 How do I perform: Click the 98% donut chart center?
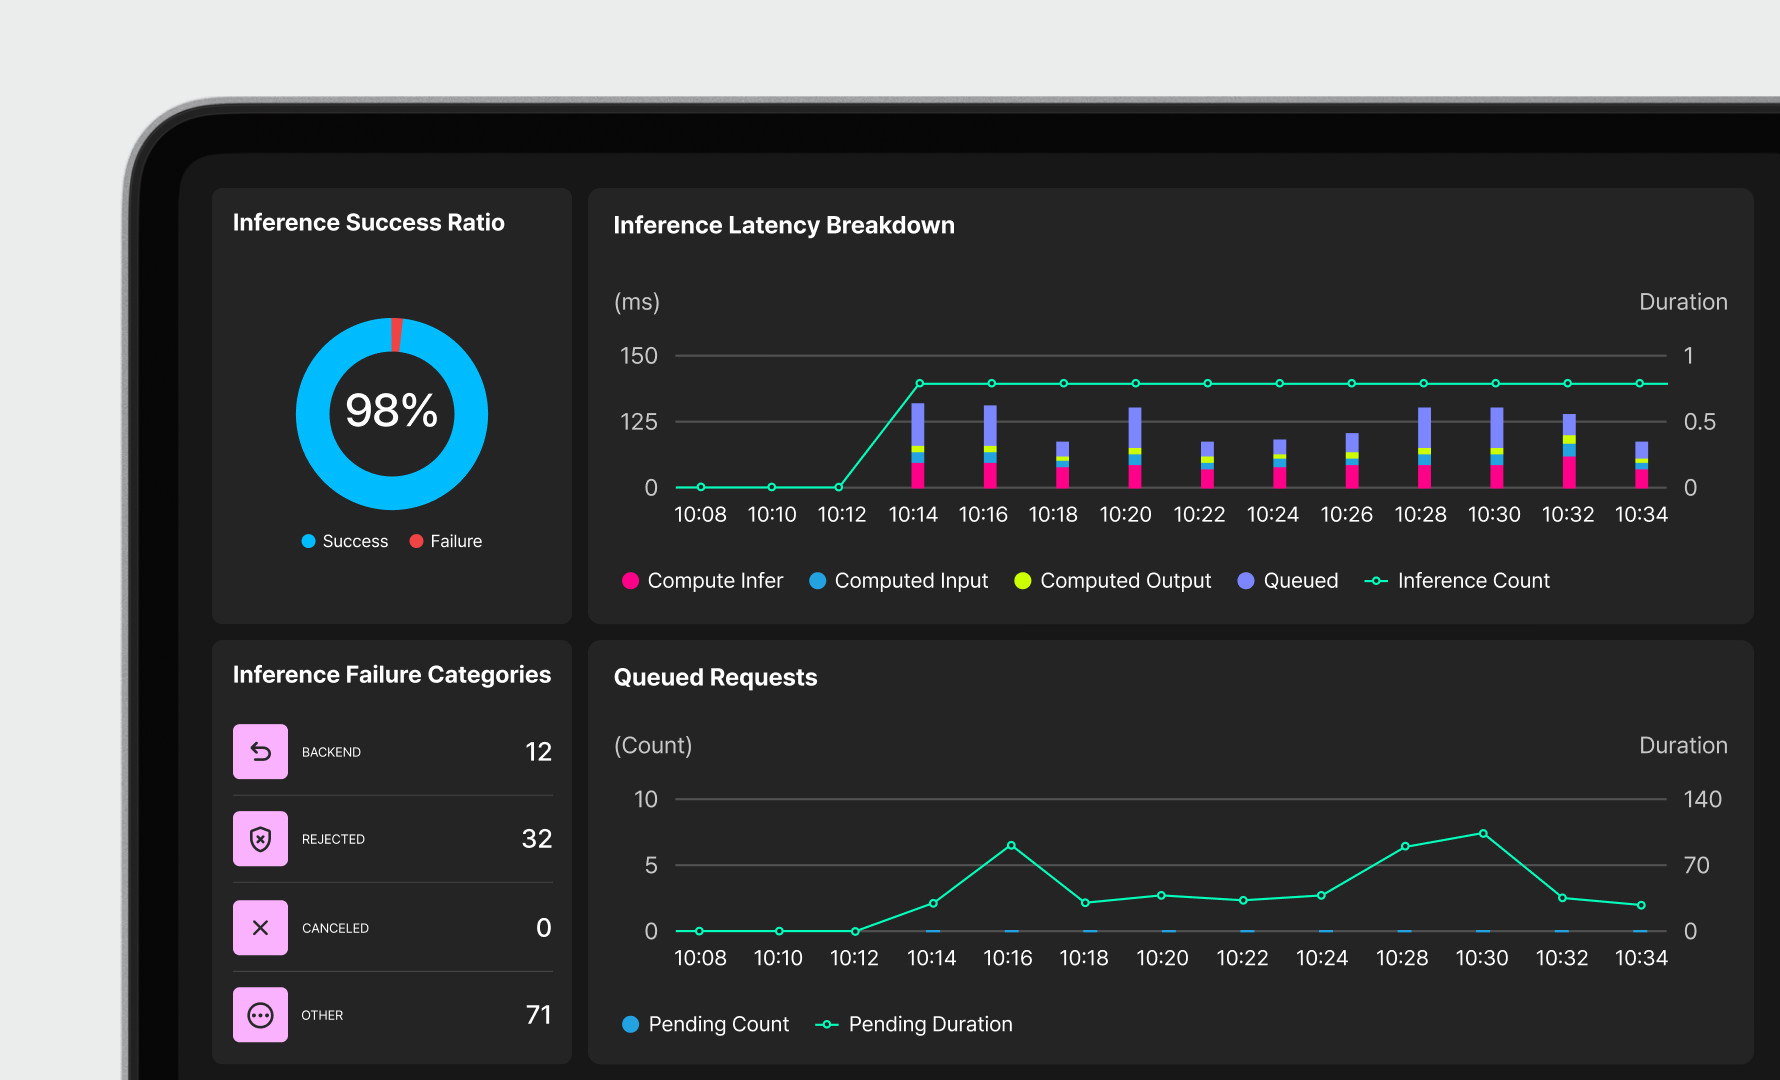(392, 412)
